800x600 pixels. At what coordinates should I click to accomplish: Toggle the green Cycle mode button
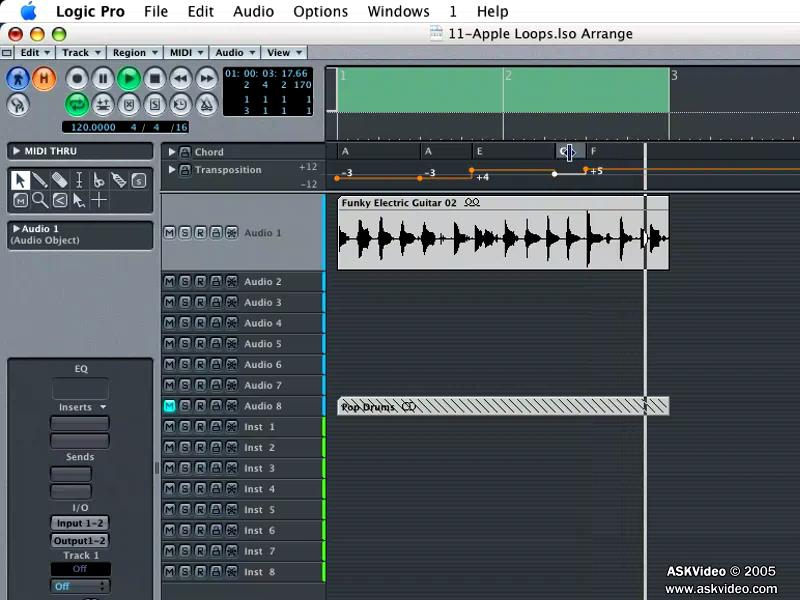(77, 105)
